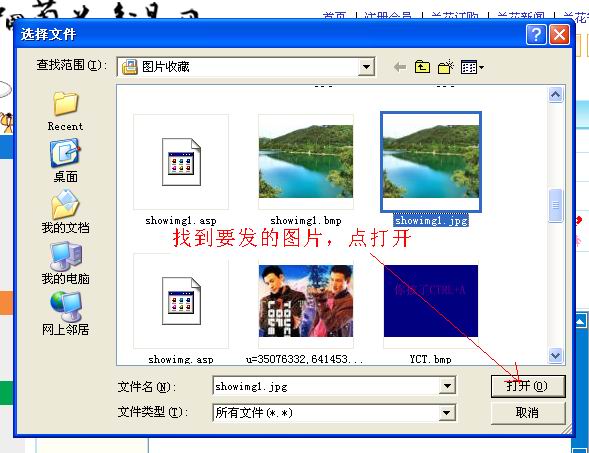Close the 选择文件 dialog
589x453 pixels.
[559, 35]
